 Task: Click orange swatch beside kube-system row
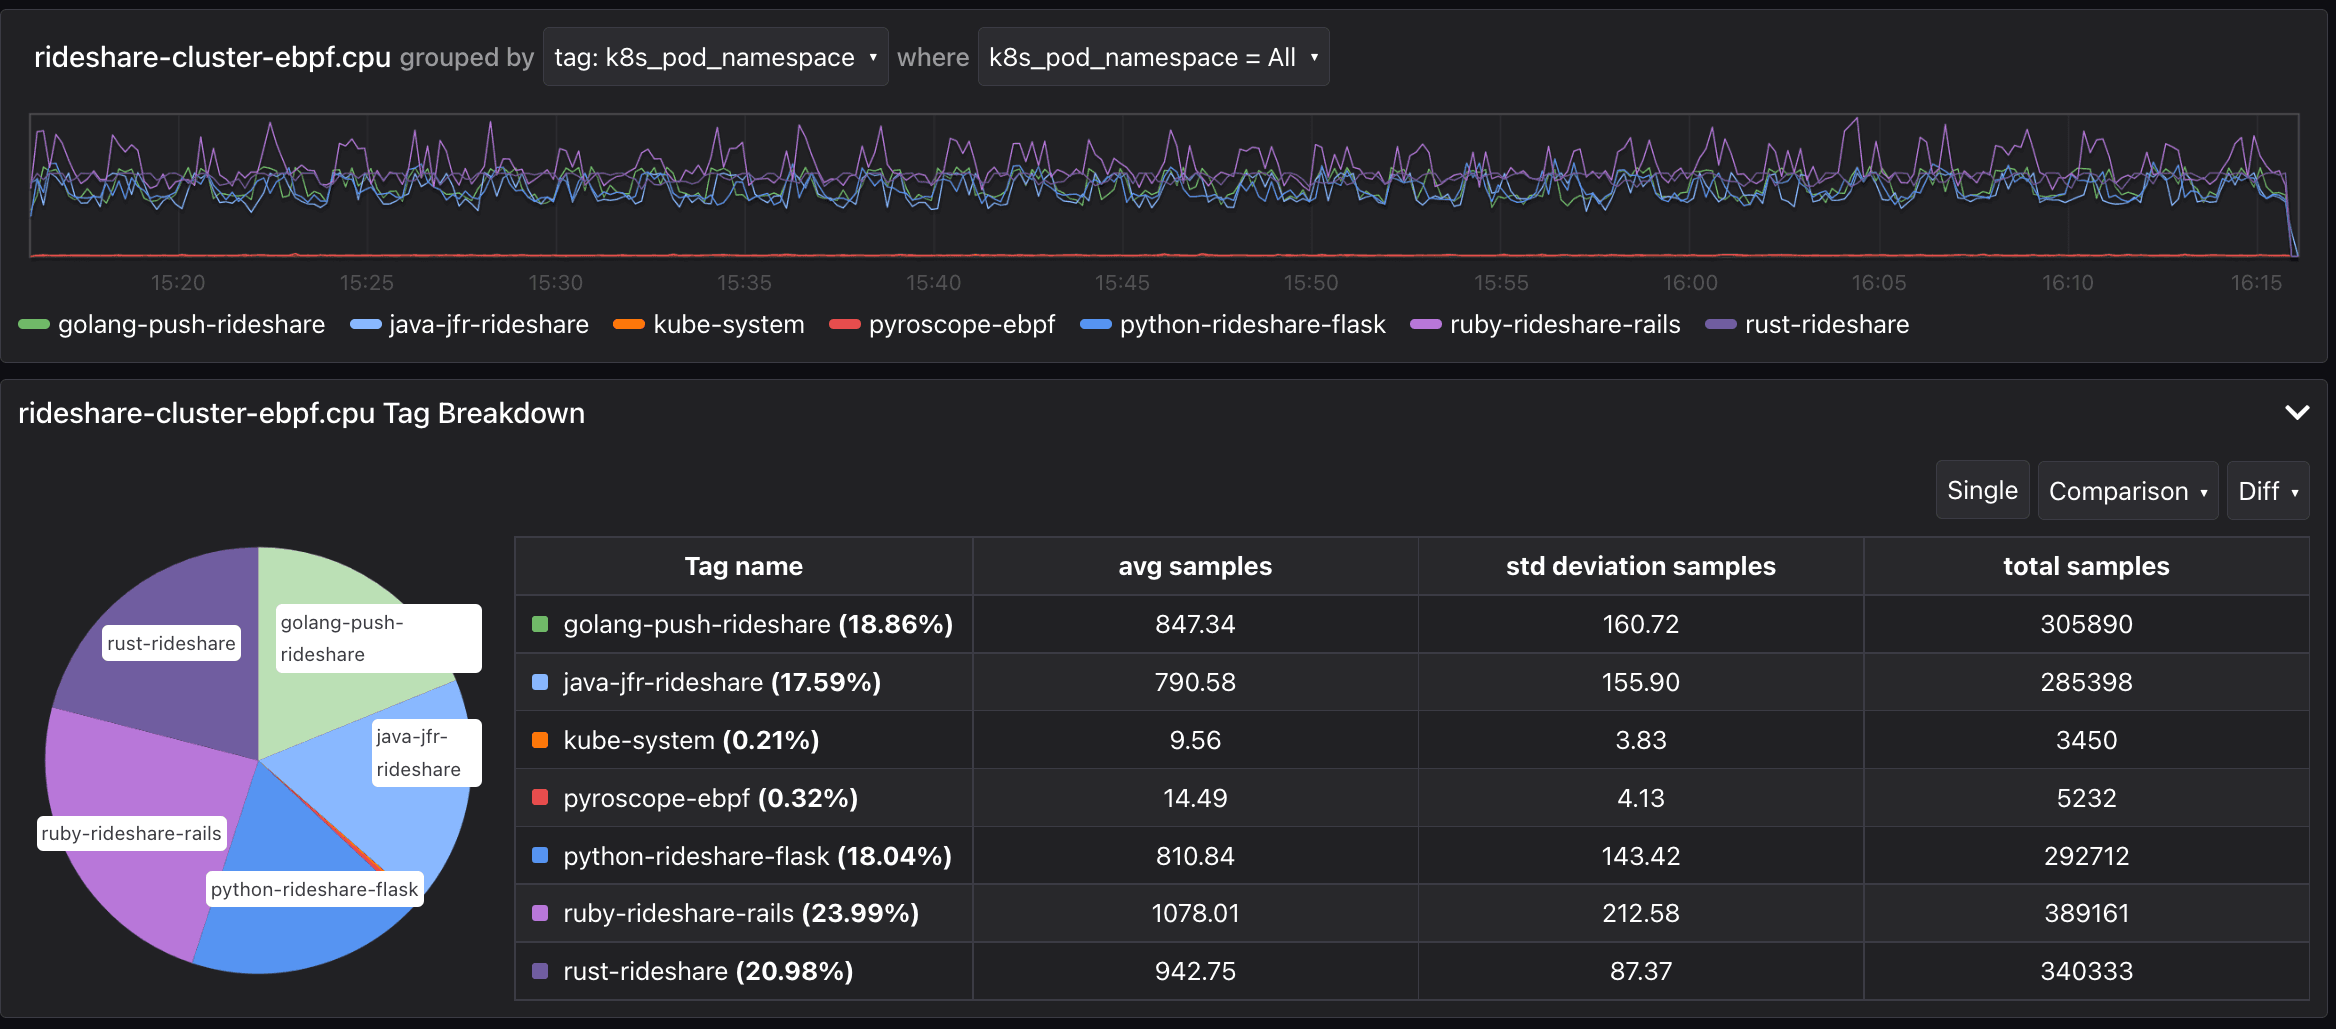(x=540, y=740)
